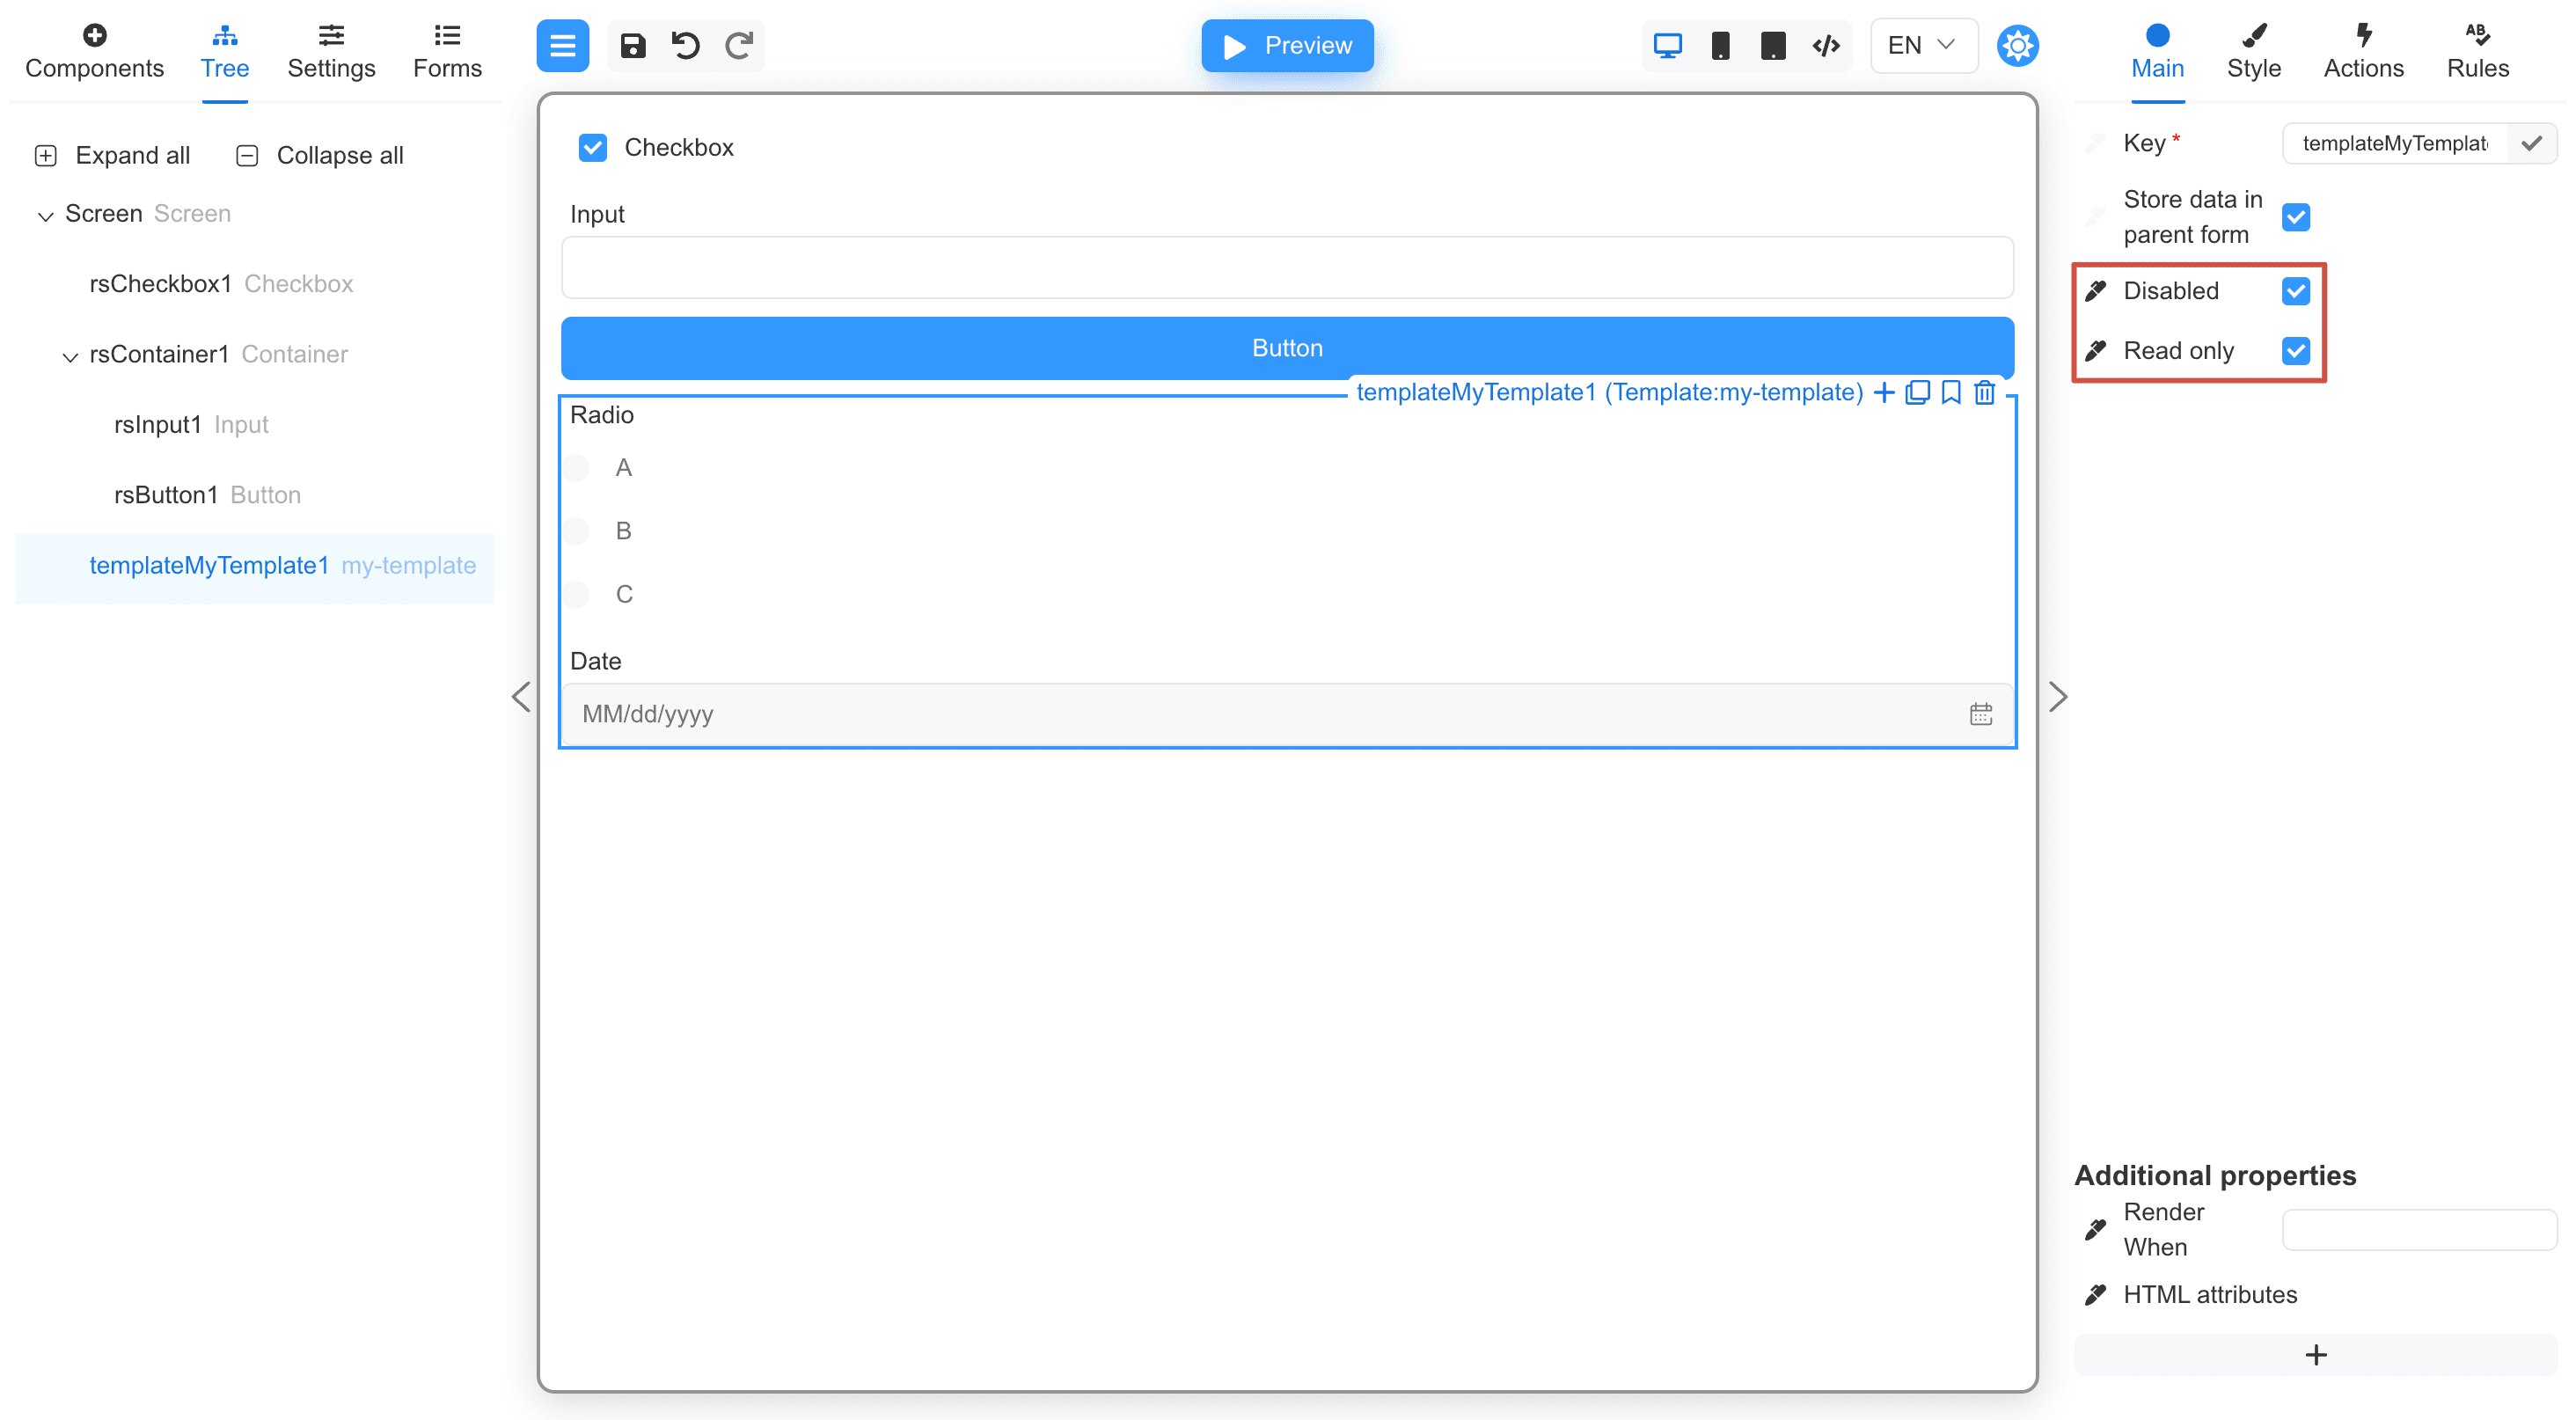
Task: Collapse the rsContainer1 tree node
Action: coord(70,355)
